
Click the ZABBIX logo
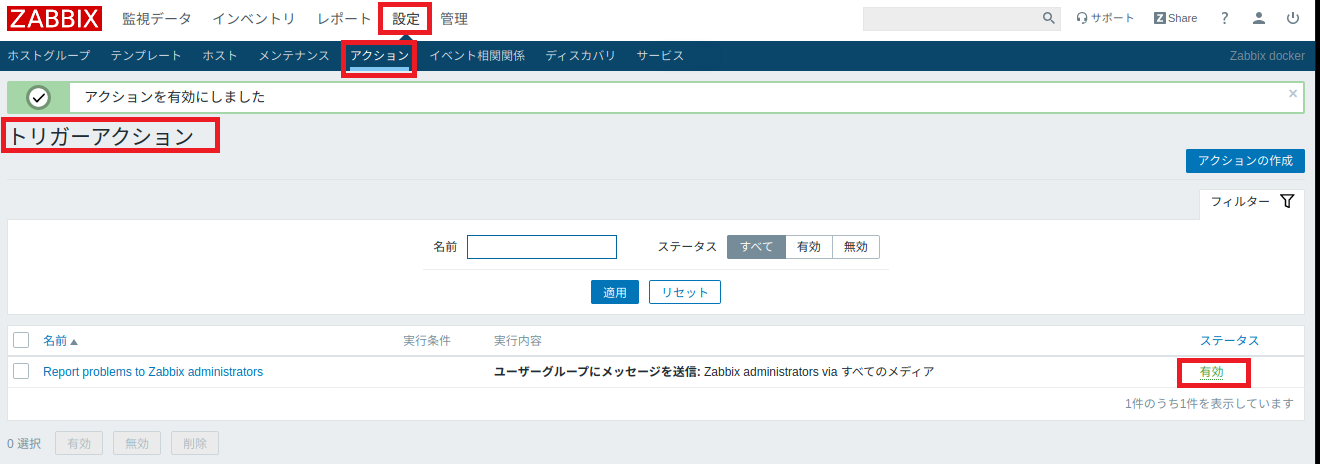coord(55,18)
